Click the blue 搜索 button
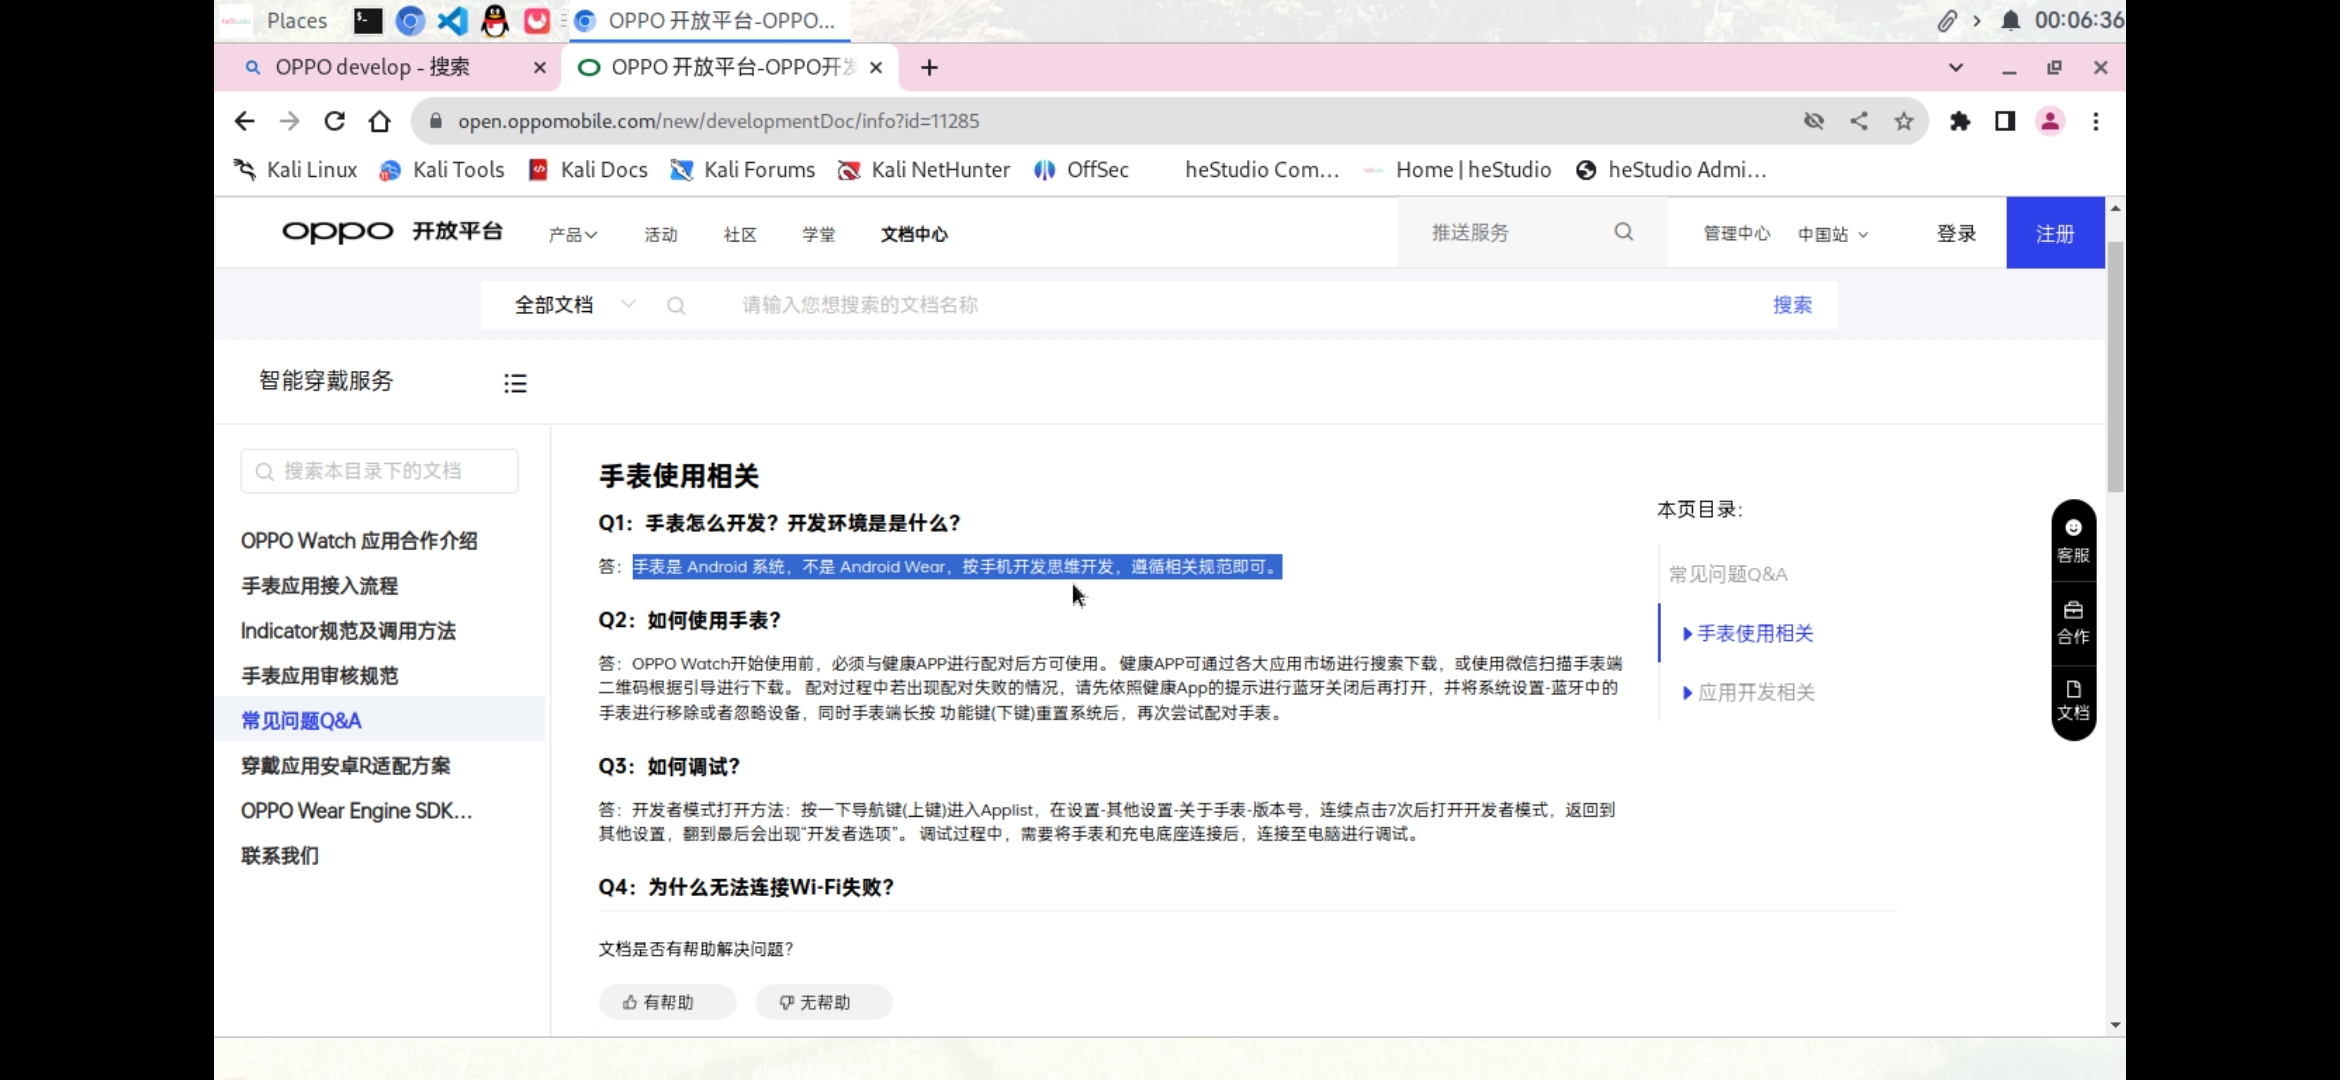 (1792, 305)
